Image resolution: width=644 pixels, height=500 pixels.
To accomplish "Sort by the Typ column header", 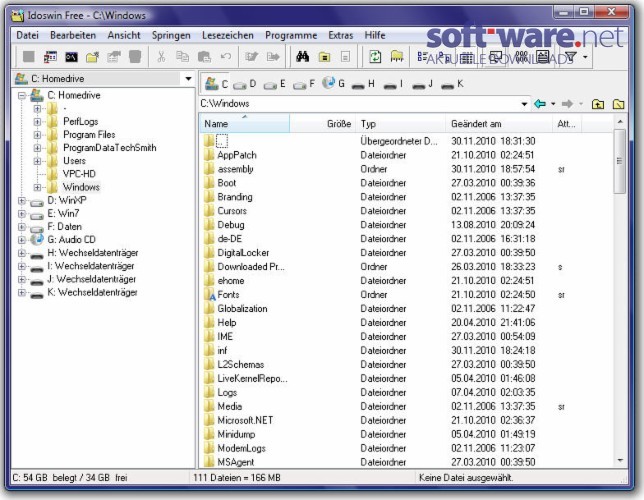I will pos(401,124).
